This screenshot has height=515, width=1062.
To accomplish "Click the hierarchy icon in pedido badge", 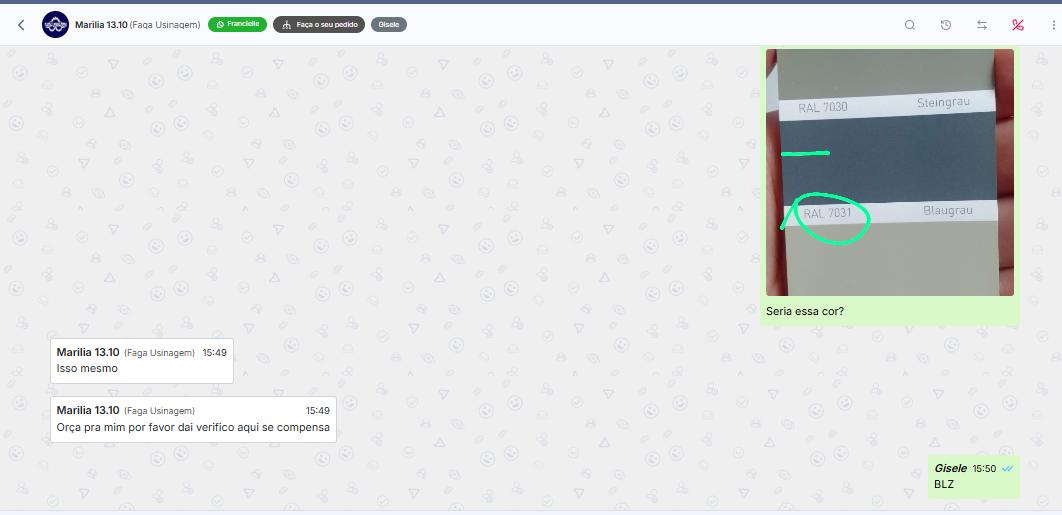I will (x=286, y=24).
